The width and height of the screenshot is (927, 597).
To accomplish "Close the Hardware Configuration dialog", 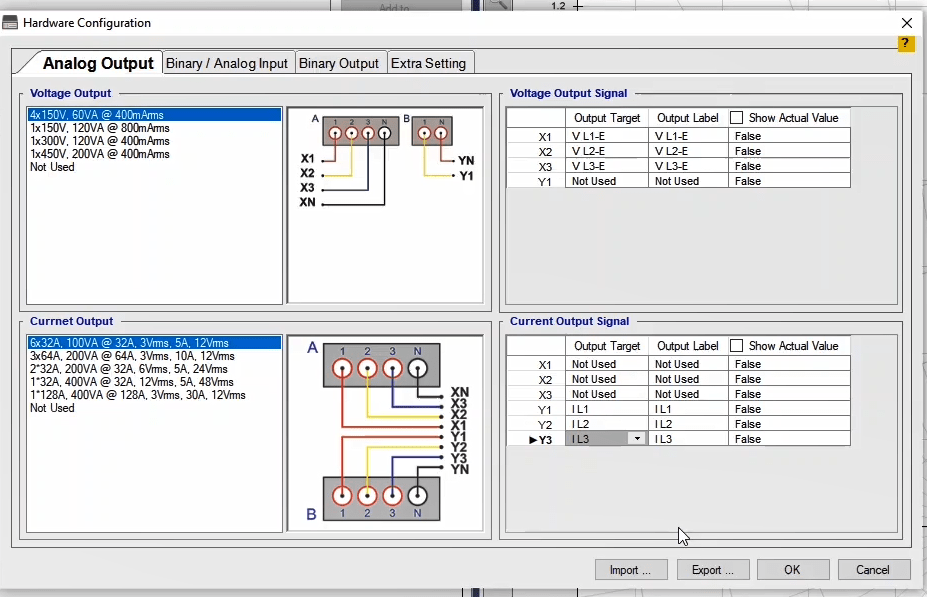I will pyautogui.click(x=906, y=22).
